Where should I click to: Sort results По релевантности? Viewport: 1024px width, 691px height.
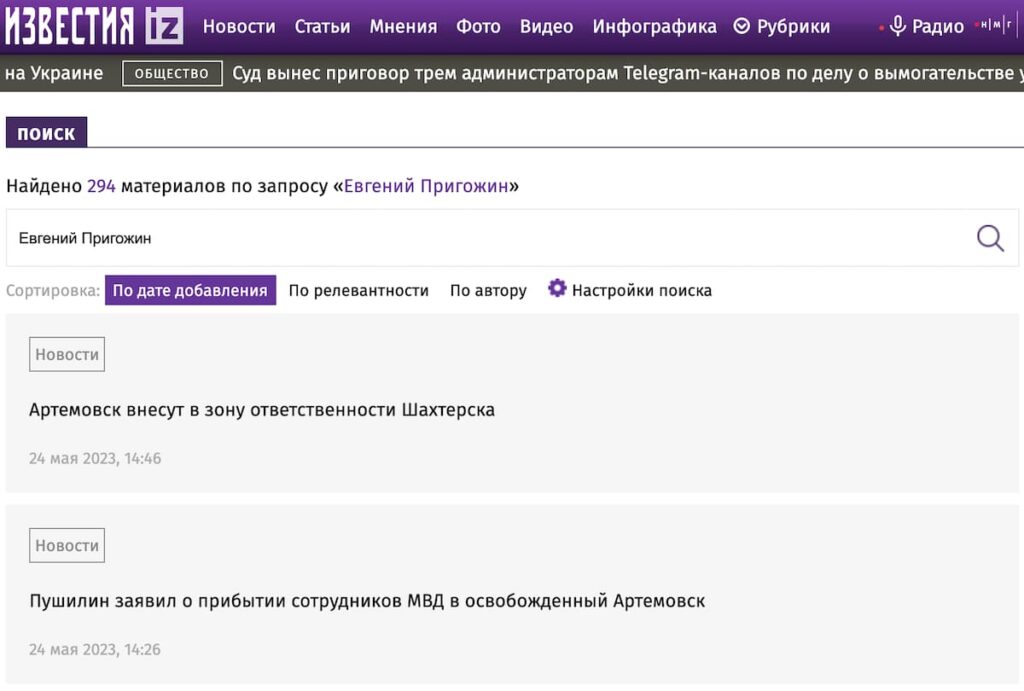pyautogui.click(x=358, y=291)
